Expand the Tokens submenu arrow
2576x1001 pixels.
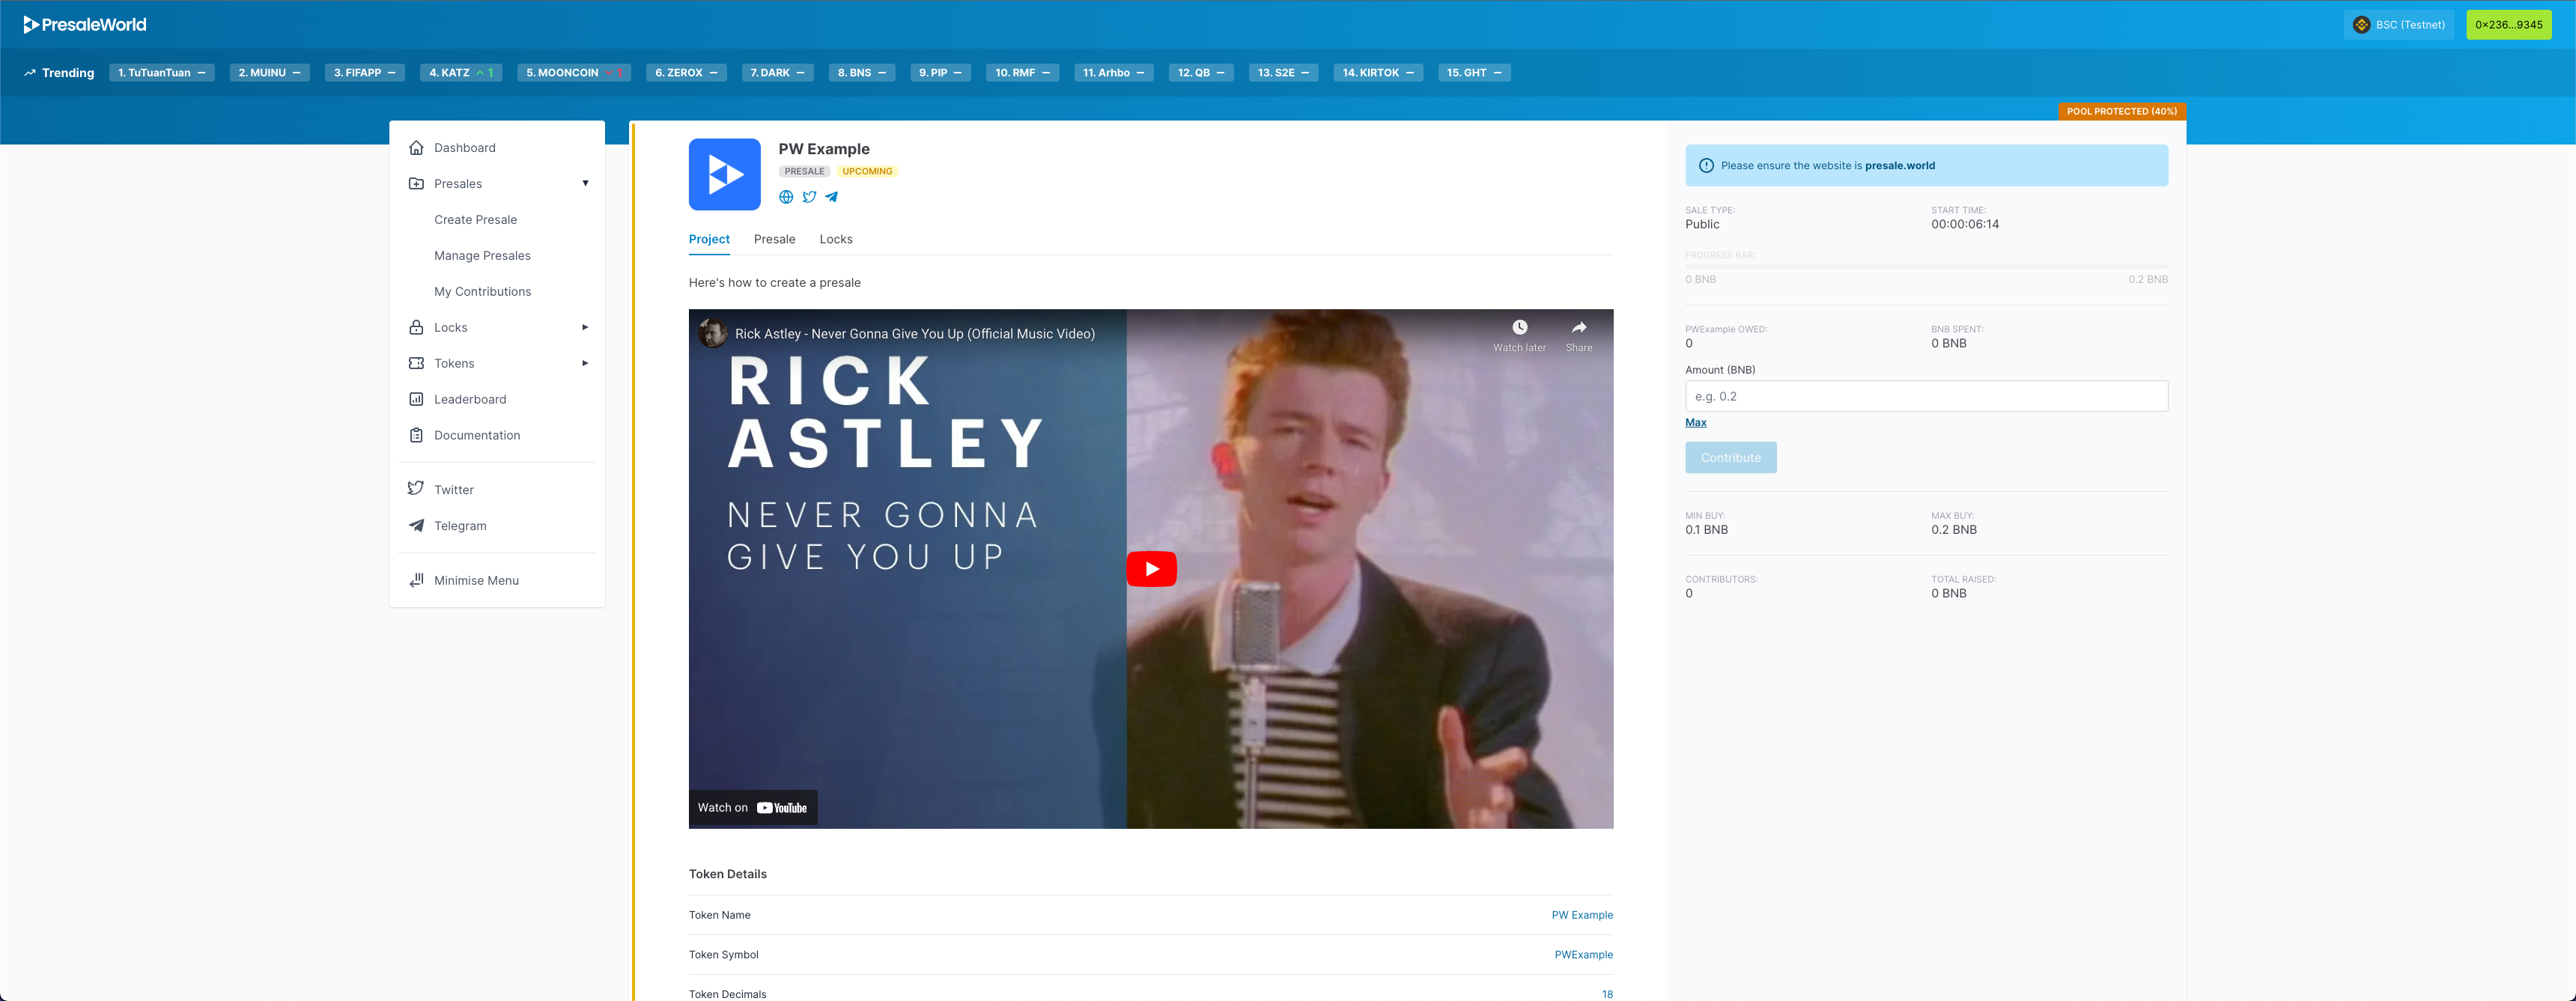pos(585,363)
